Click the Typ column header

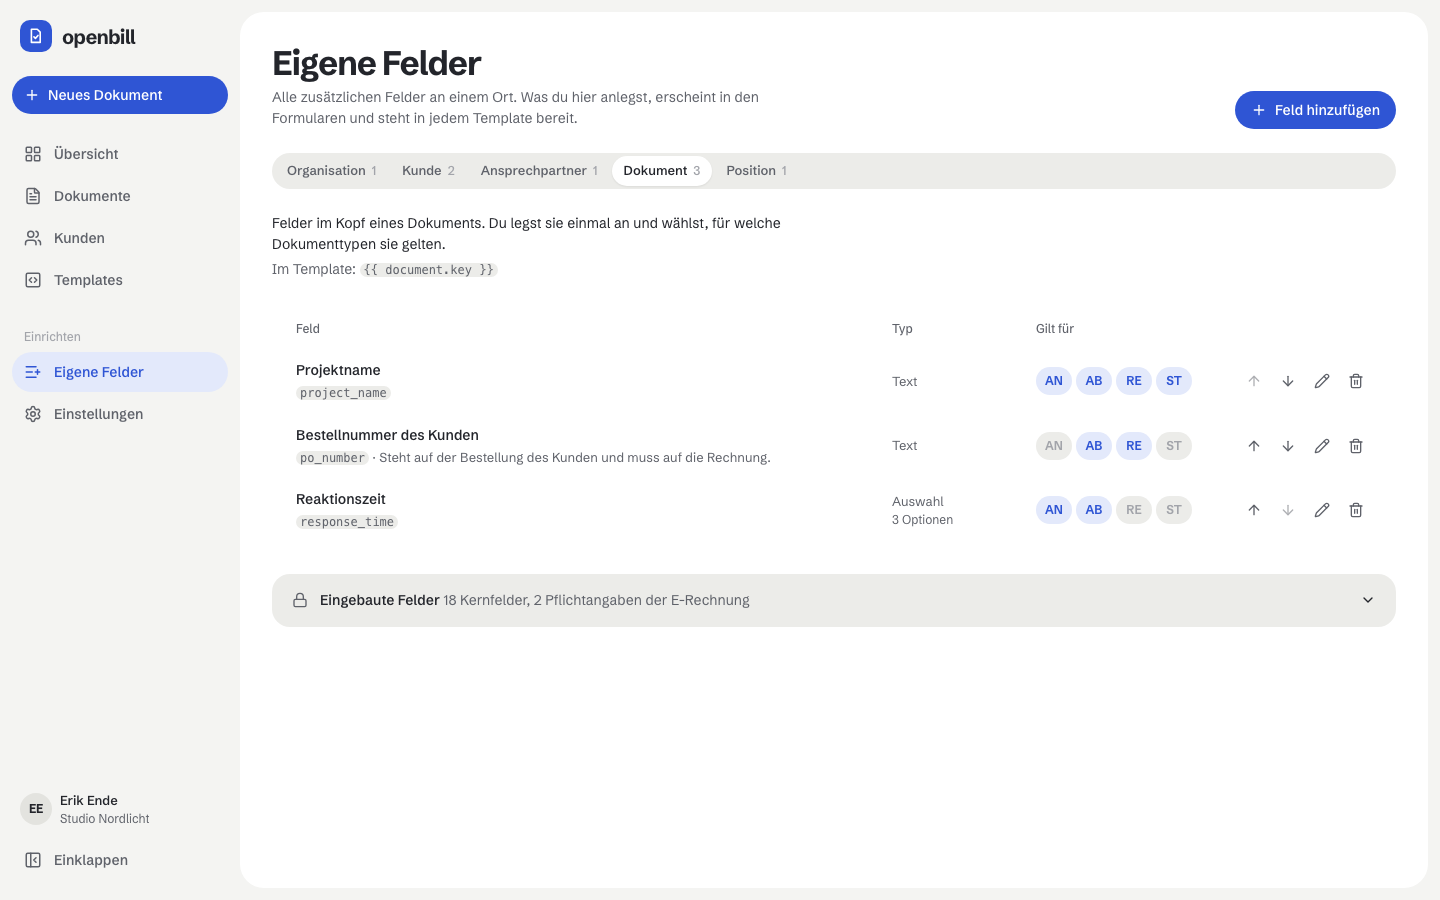tap(902, 329)
